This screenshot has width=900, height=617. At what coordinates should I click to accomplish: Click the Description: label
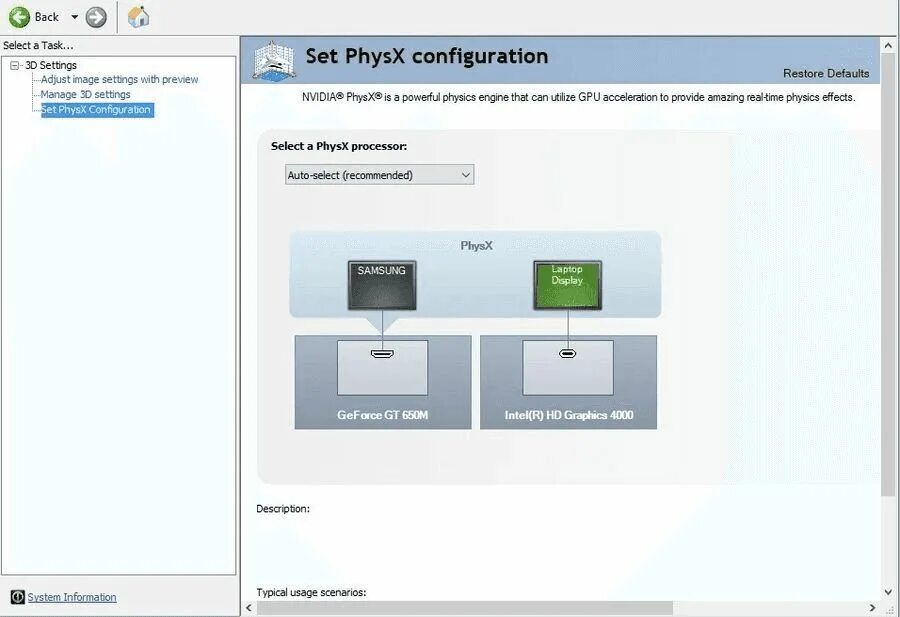[x=283, y=509]
